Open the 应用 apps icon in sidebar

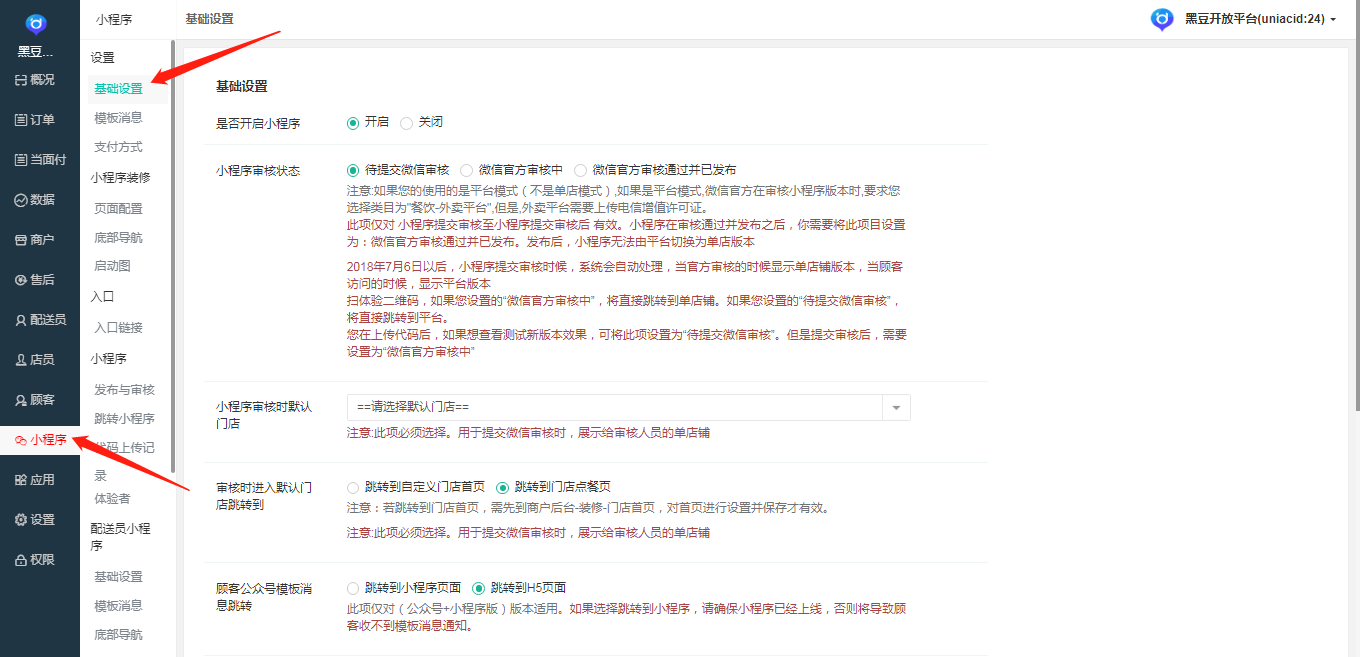pyautogui.click(x=21, y=480)
